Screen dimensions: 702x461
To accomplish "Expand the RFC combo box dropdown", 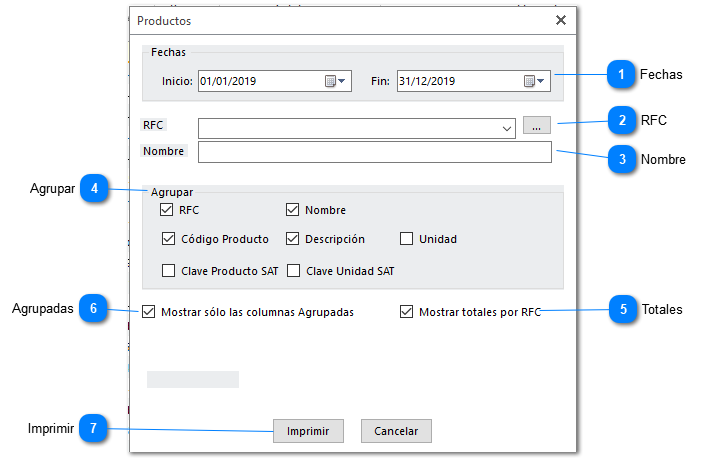I will pos(506,129).
